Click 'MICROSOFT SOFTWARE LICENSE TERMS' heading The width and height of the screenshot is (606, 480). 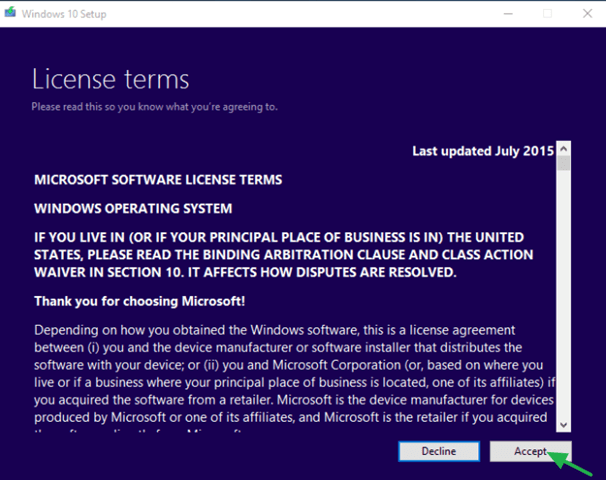coord(158,180)
